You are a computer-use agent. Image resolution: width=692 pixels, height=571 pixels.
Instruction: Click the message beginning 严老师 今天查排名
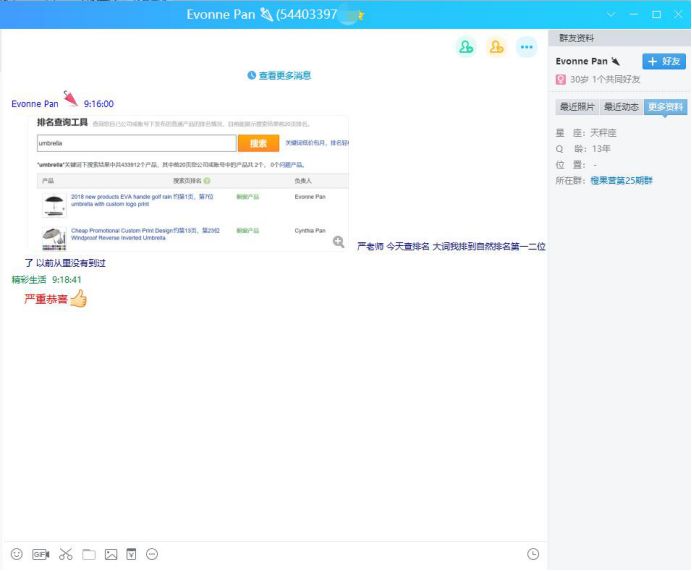451,246
